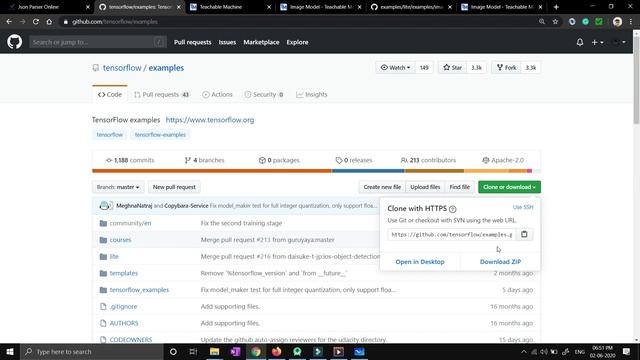Copy clone URL with clipboard icon

pyautogui.click(x=524, y=234)
